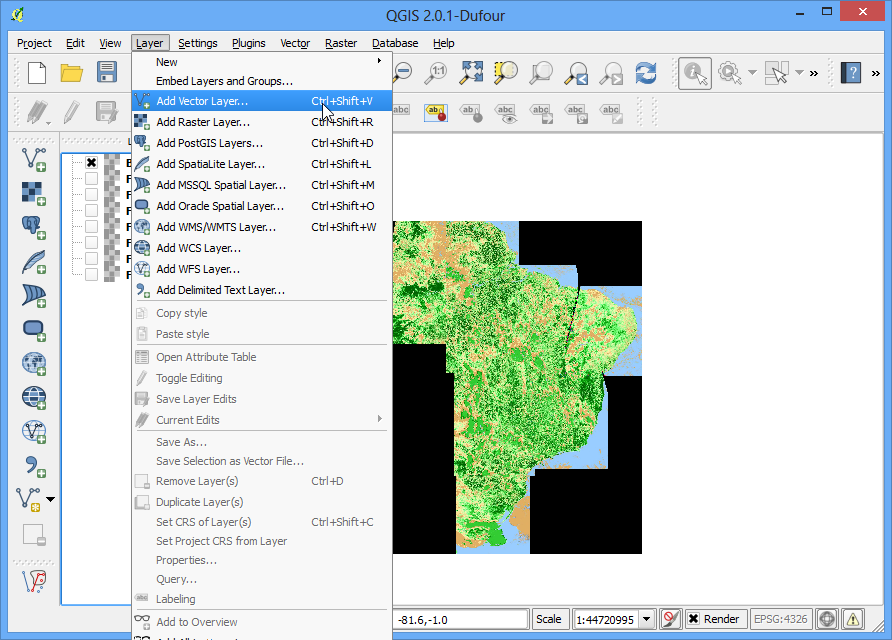Click the Show/Hide Labels eye icon
892x640 pixels.
coord(506,113)
